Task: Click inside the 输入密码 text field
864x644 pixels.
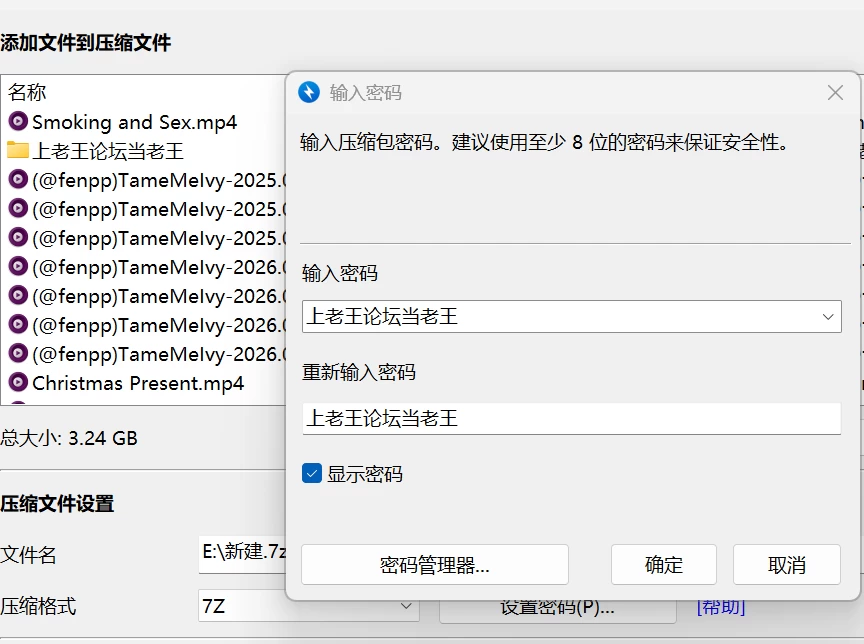Action: pyautogui.click(x=559, y=316)
